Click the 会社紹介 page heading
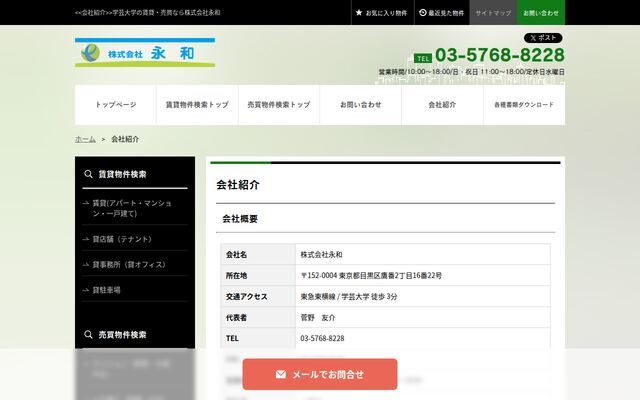 238,185
